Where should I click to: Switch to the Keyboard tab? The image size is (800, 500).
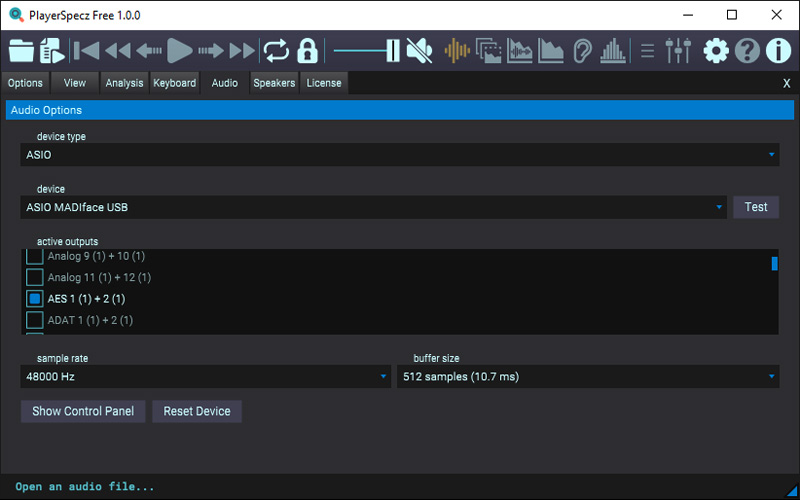tap(175, 83)
